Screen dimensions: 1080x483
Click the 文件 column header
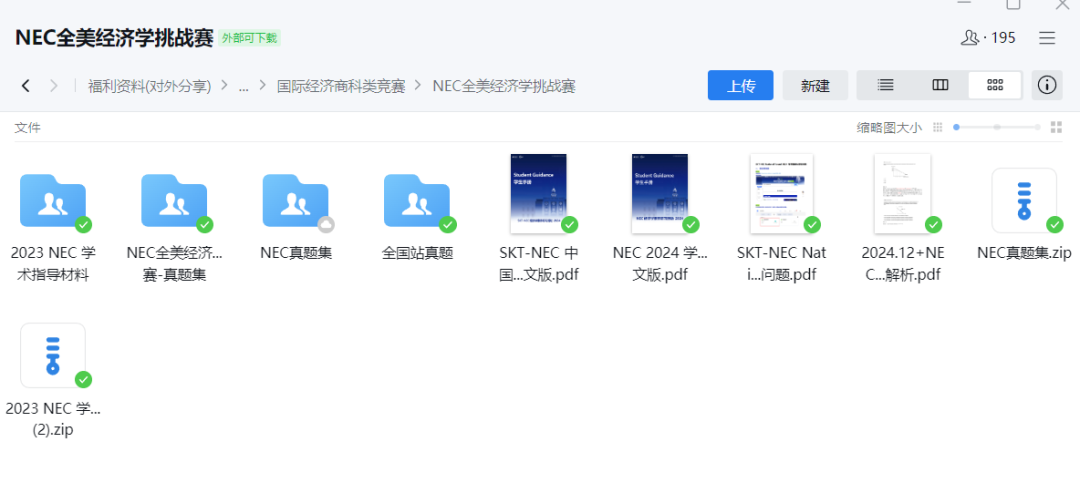click(x=28, y=127)
